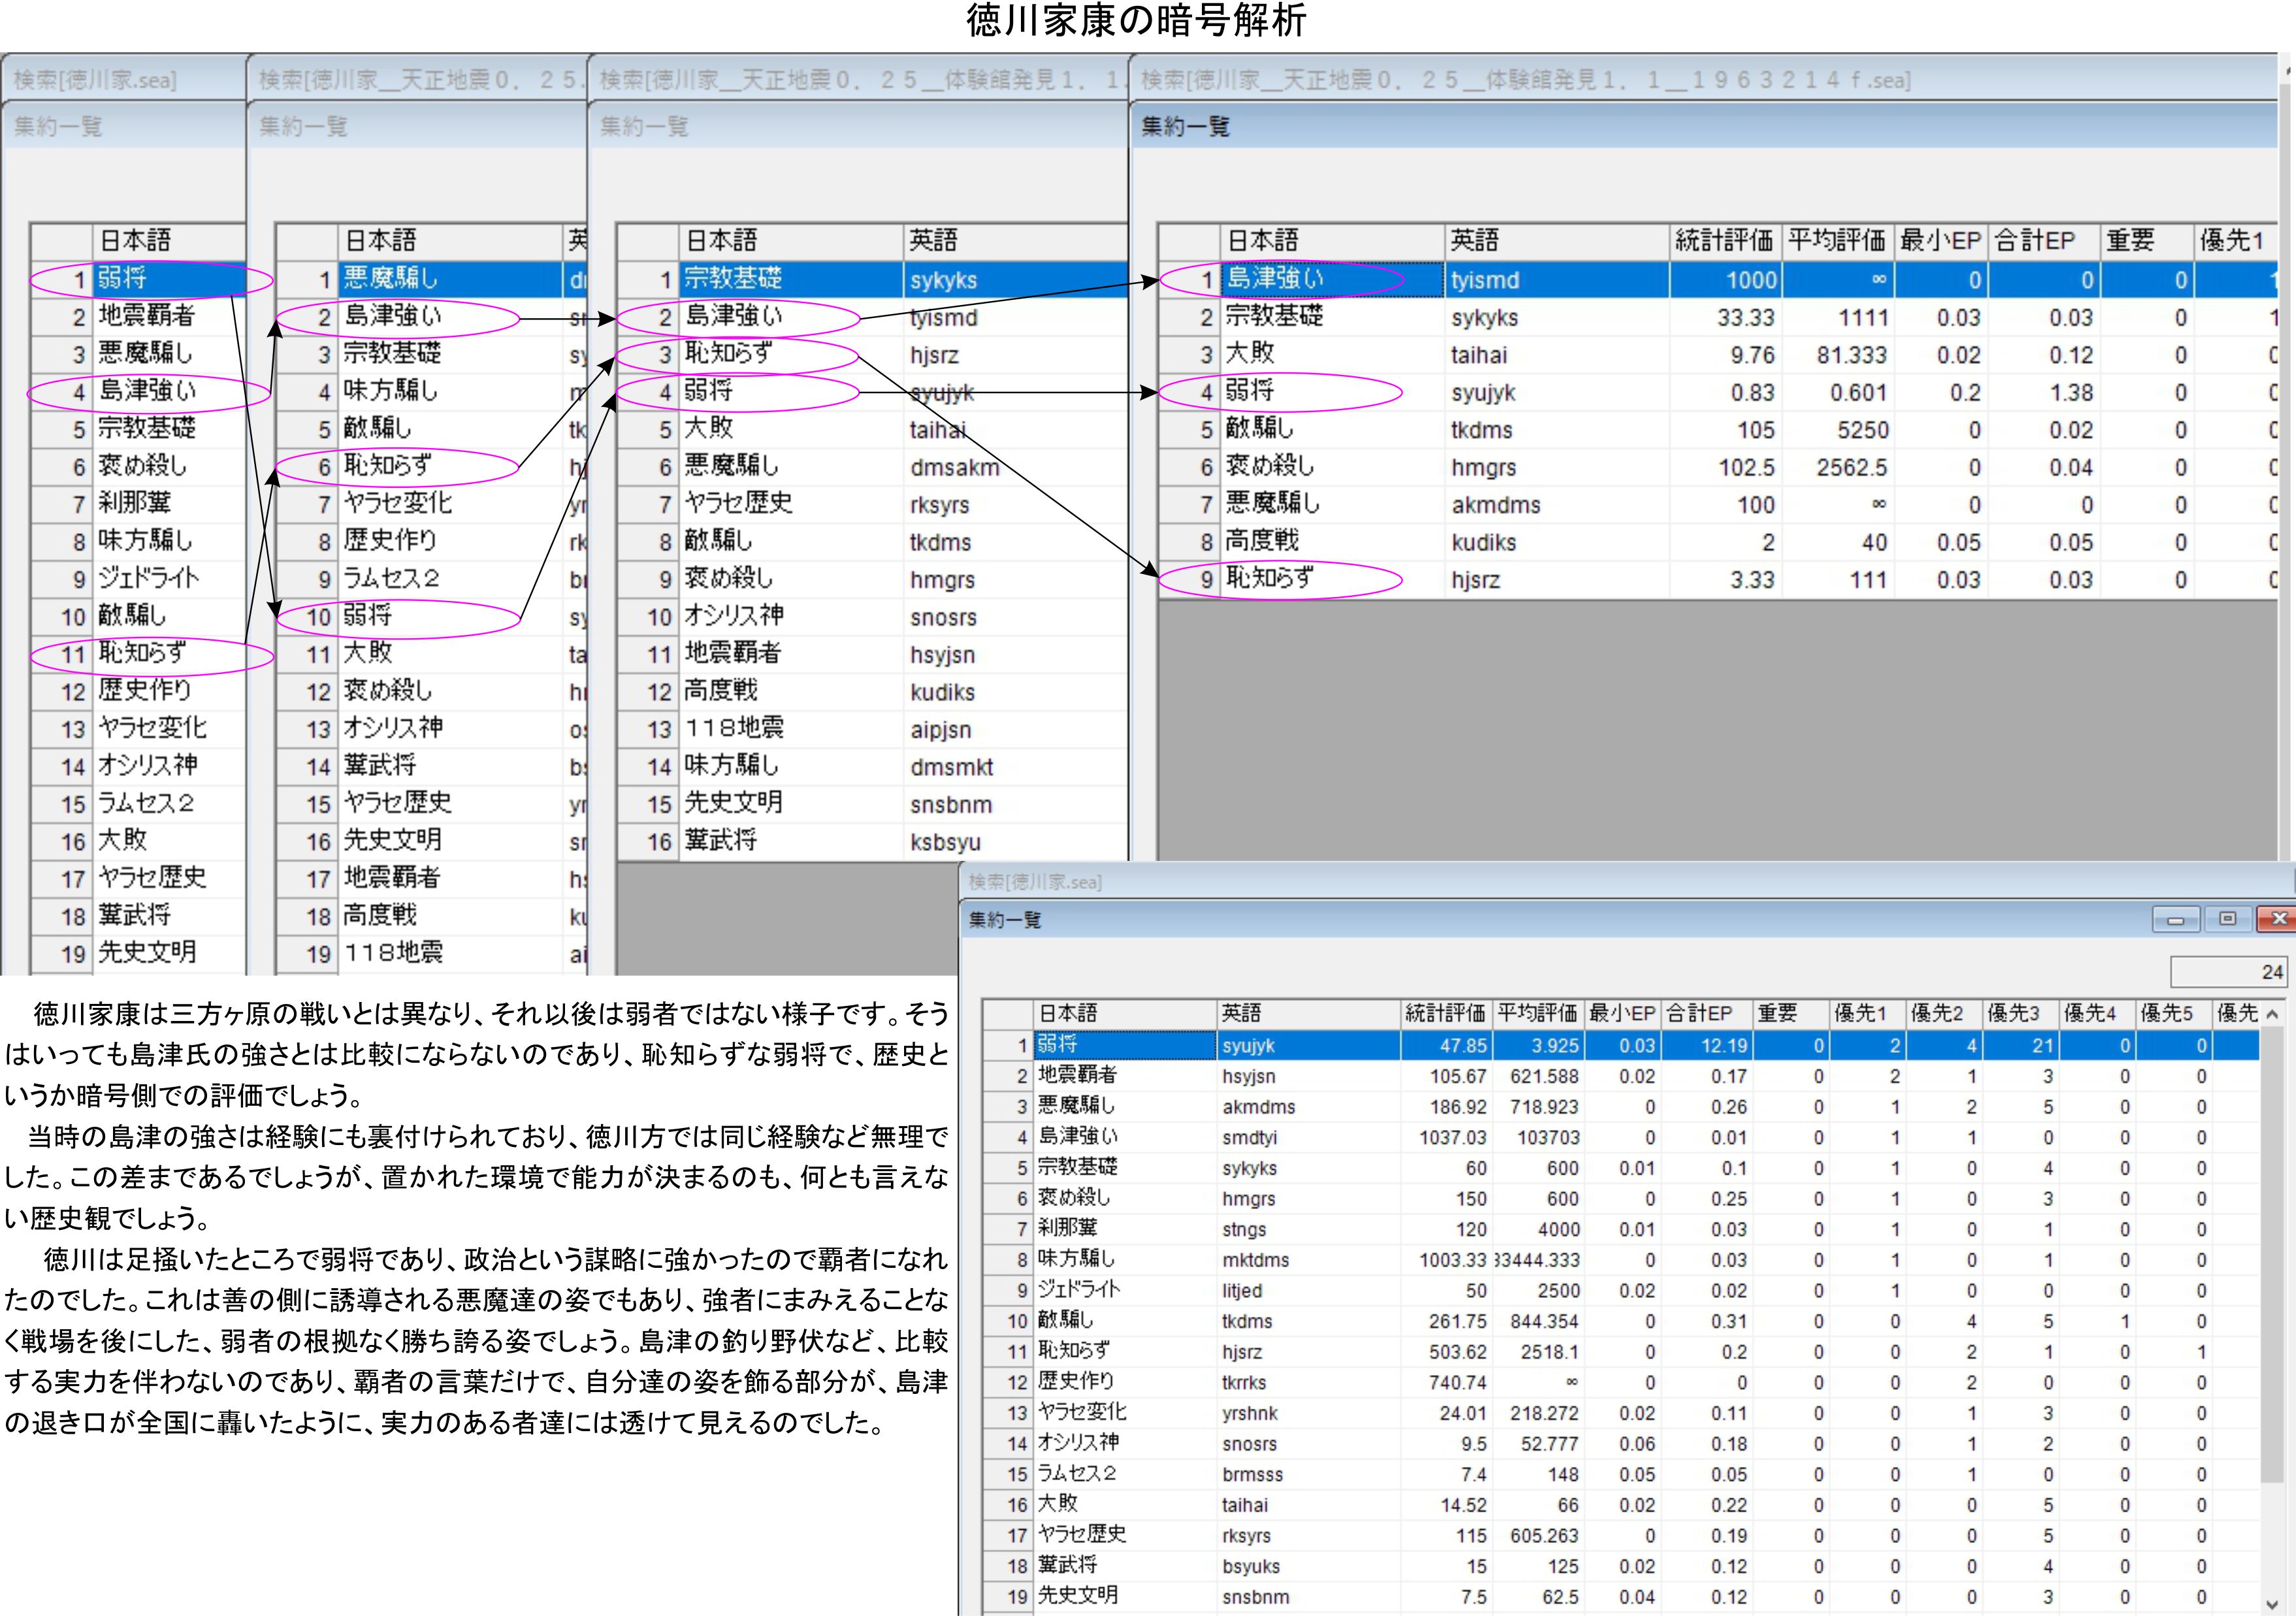Select the cell with value 5250
This screenshot has width=2296, height=1616.
click(x=1838, y=430)
